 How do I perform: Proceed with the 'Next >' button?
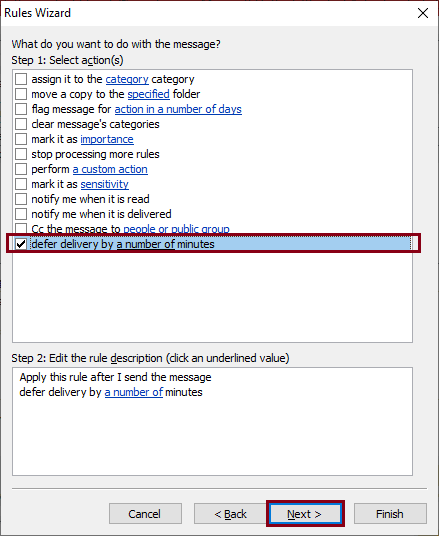point(305,513)
